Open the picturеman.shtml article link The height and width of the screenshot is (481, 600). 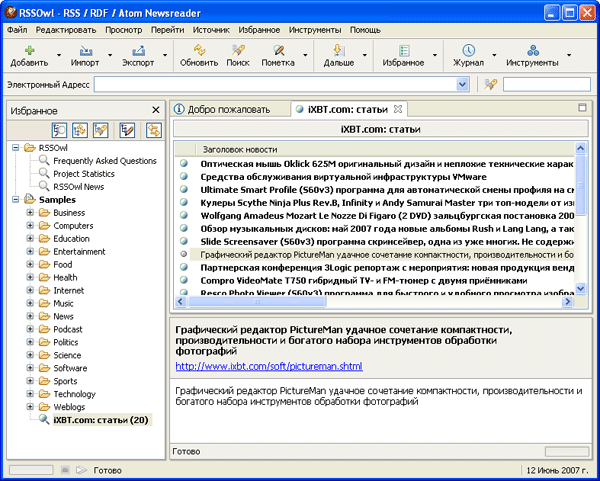tap(269, 366)
